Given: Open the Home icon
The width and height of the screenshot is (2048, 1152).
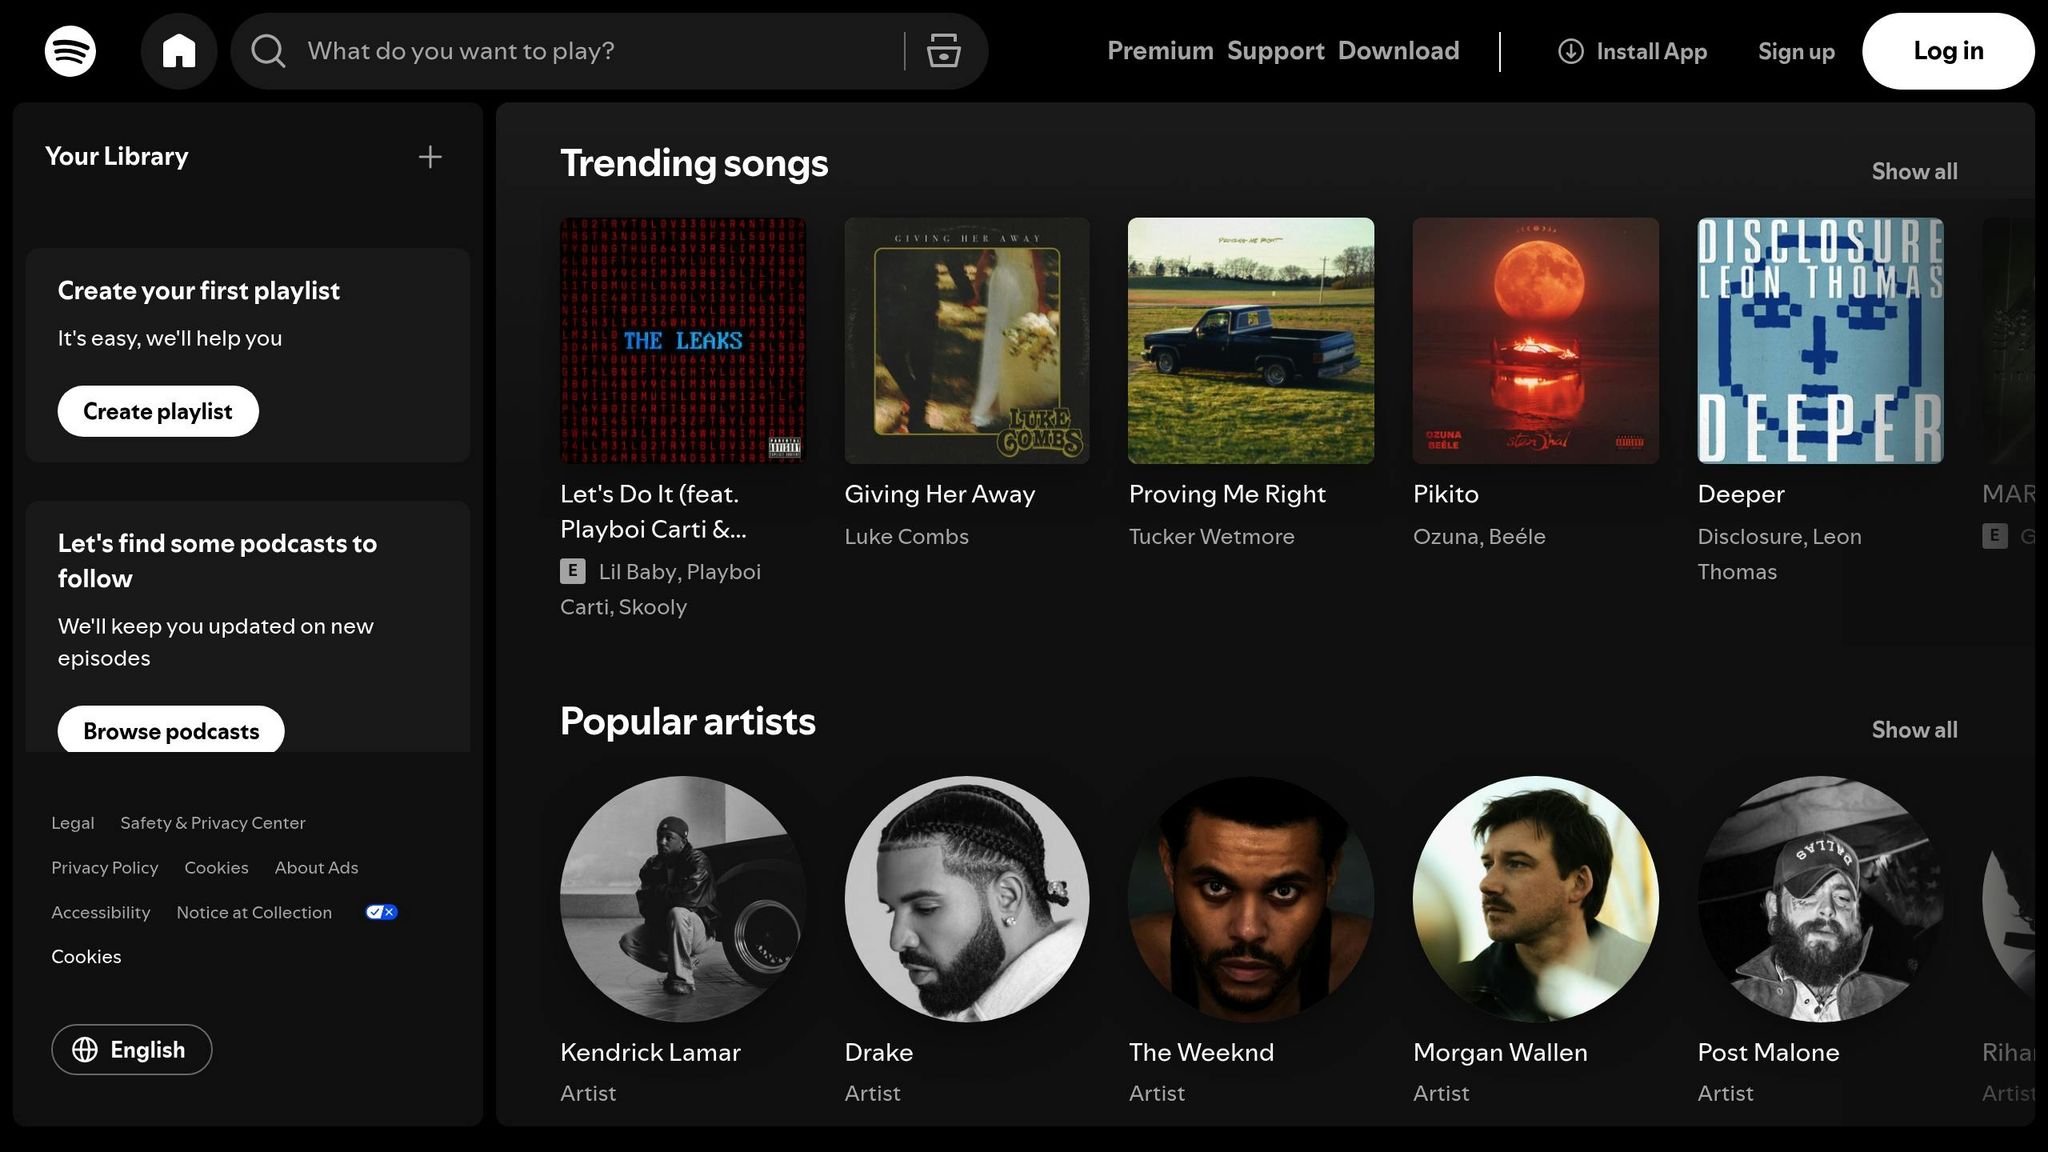Looking at the screenshot, I should 179,50.
